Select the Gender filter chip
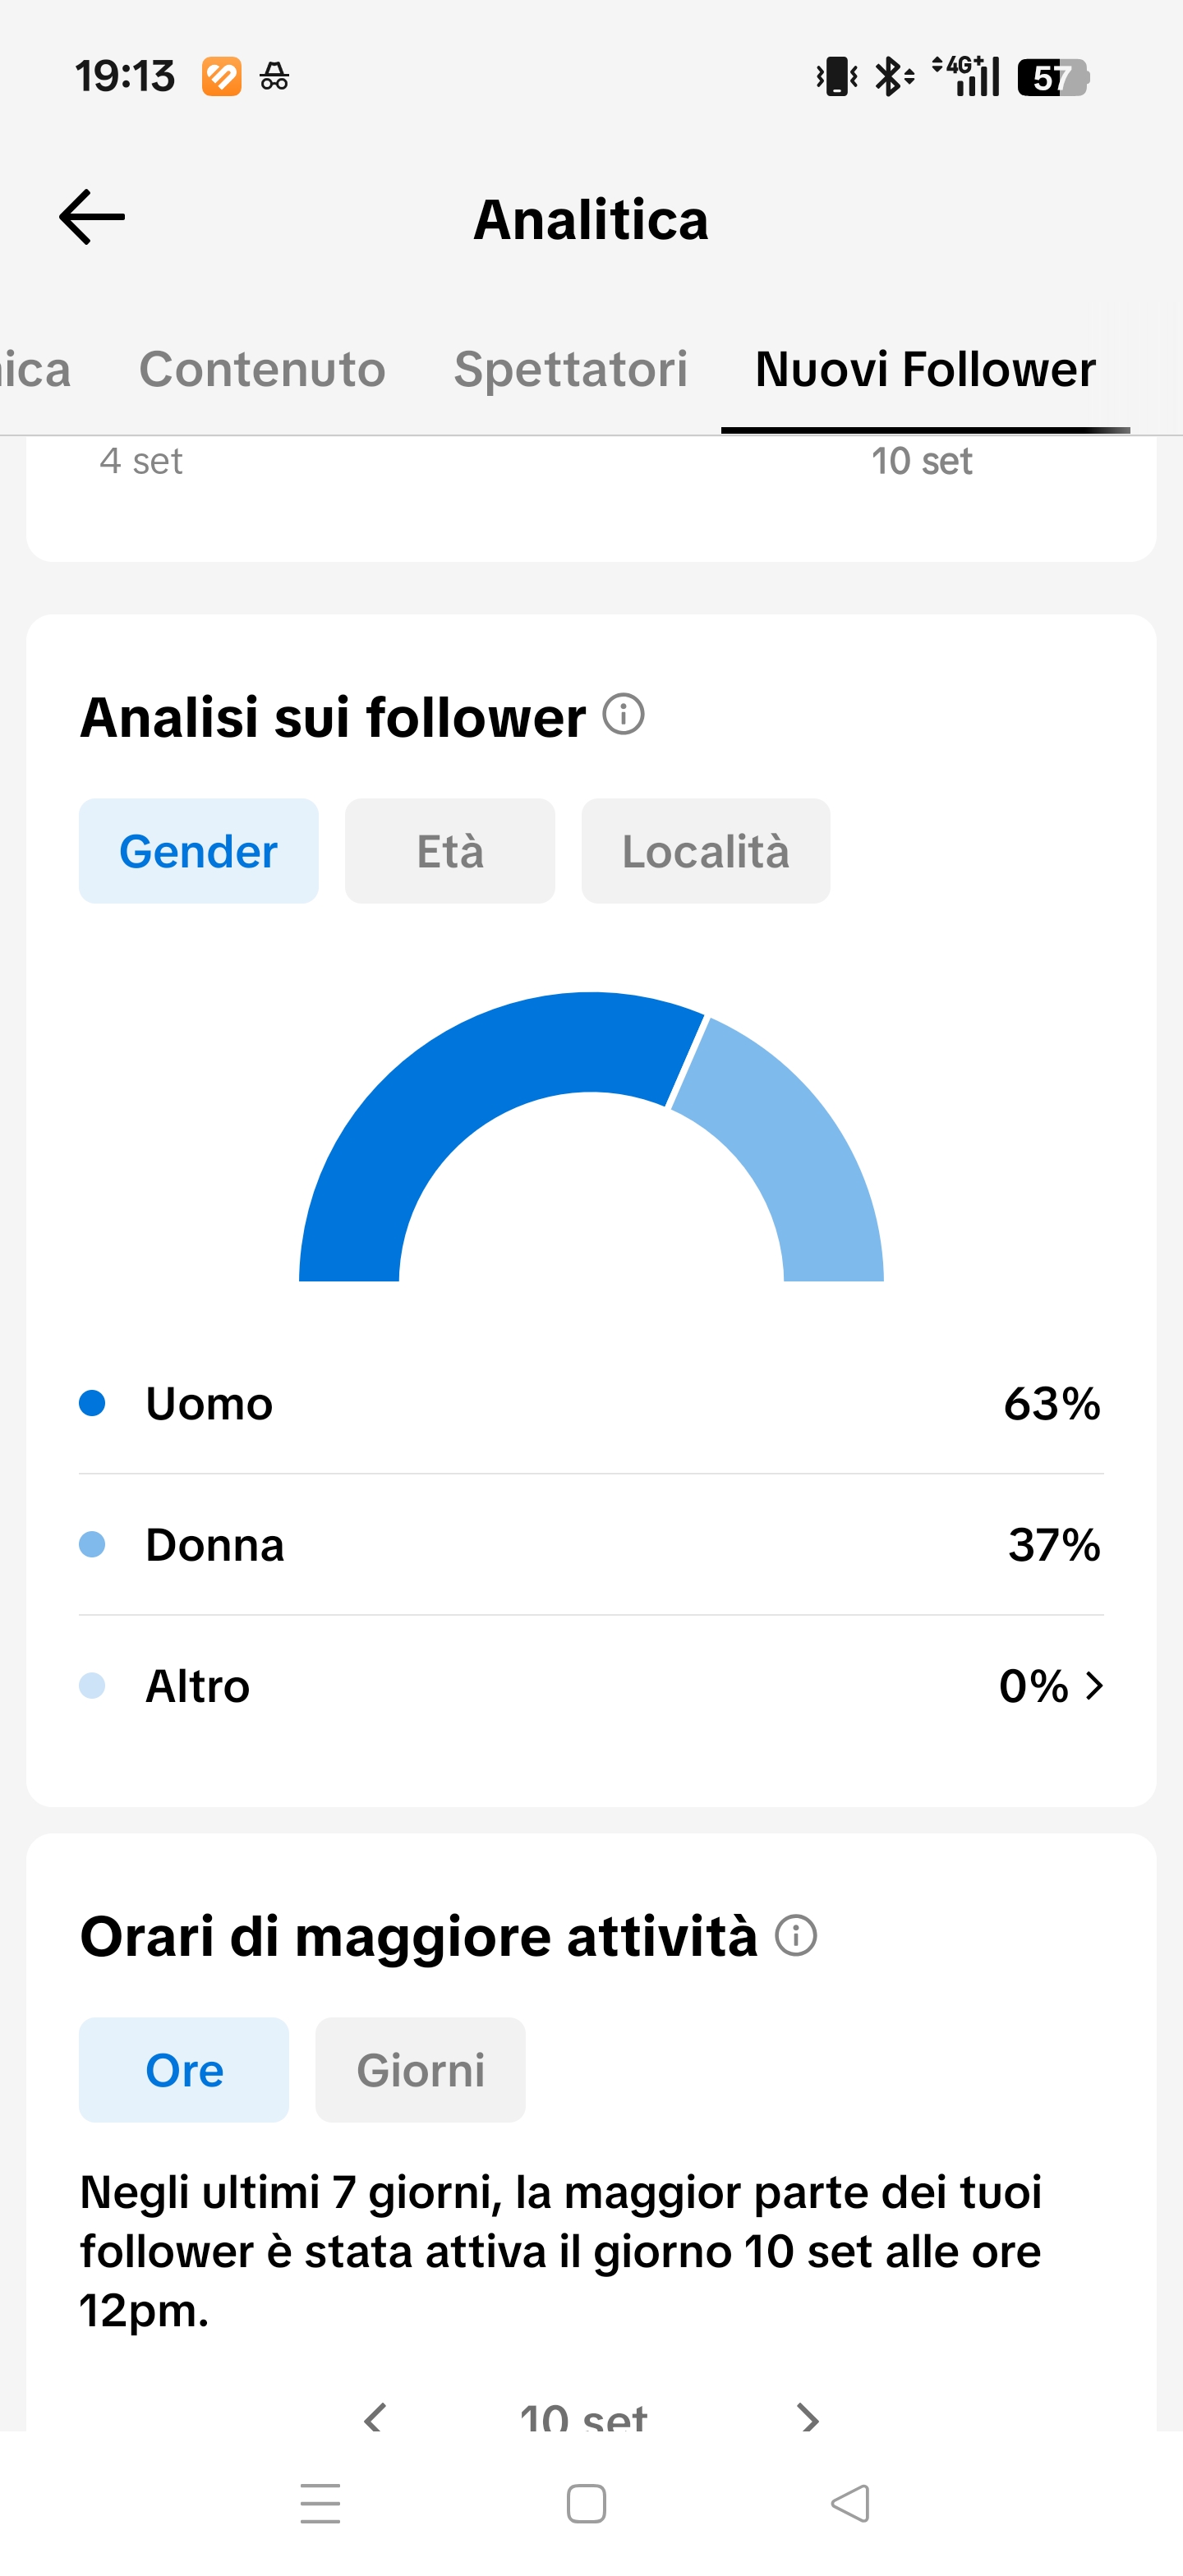This screenshot has height=2576, width=1183. 199,851
